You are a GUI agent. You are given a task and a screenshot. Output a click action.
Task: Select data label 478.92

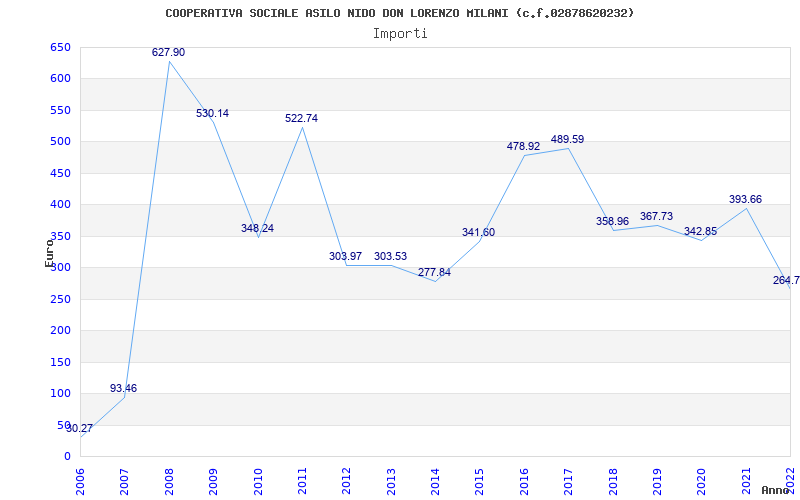point(523,146)
